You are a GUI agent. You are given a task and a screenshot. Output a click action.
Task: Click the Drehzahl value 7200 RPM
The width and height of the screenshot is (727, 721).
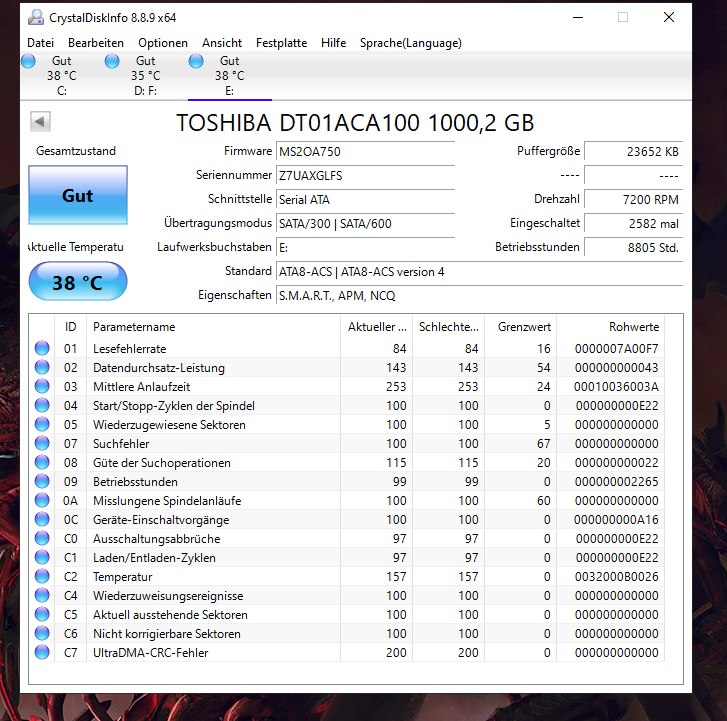(633, 200)
